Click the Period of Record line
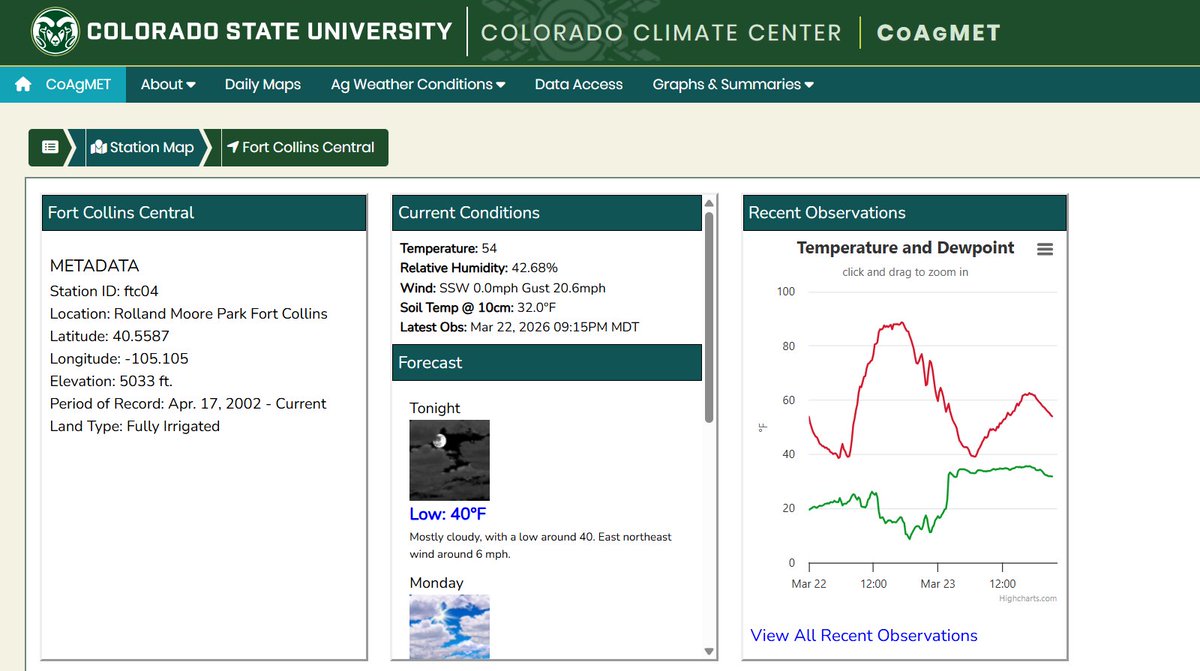The width and height of the screenshot is (1200, 671). click(x=188, y=404)
